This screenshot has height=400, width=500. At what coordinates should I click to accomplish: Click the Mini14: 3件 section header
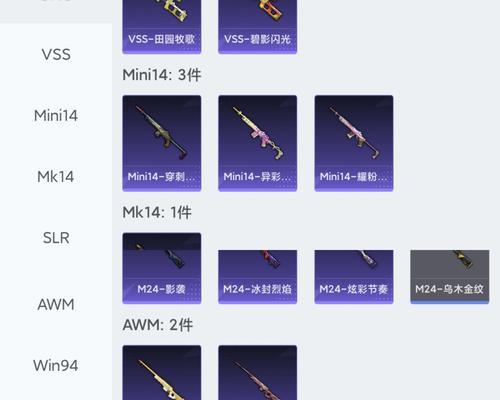tap(162, 75)
